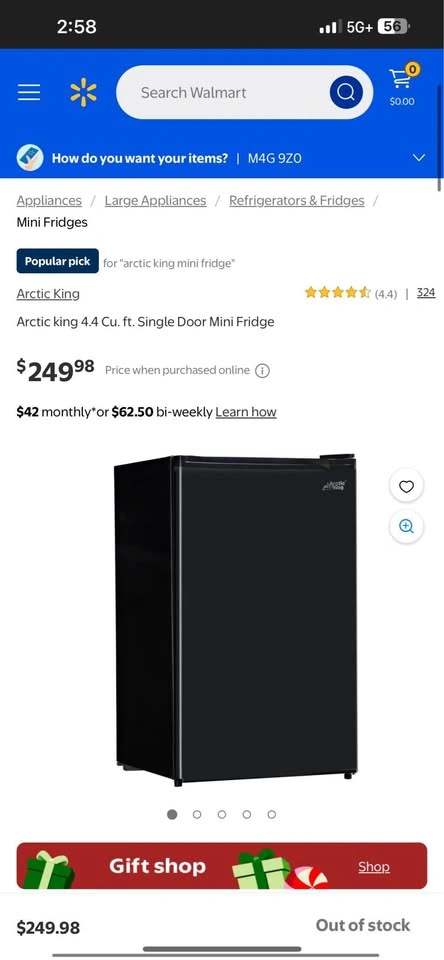Tap the blue search magnifier button
The image size is (444, 960).
(x=346, y=92)
